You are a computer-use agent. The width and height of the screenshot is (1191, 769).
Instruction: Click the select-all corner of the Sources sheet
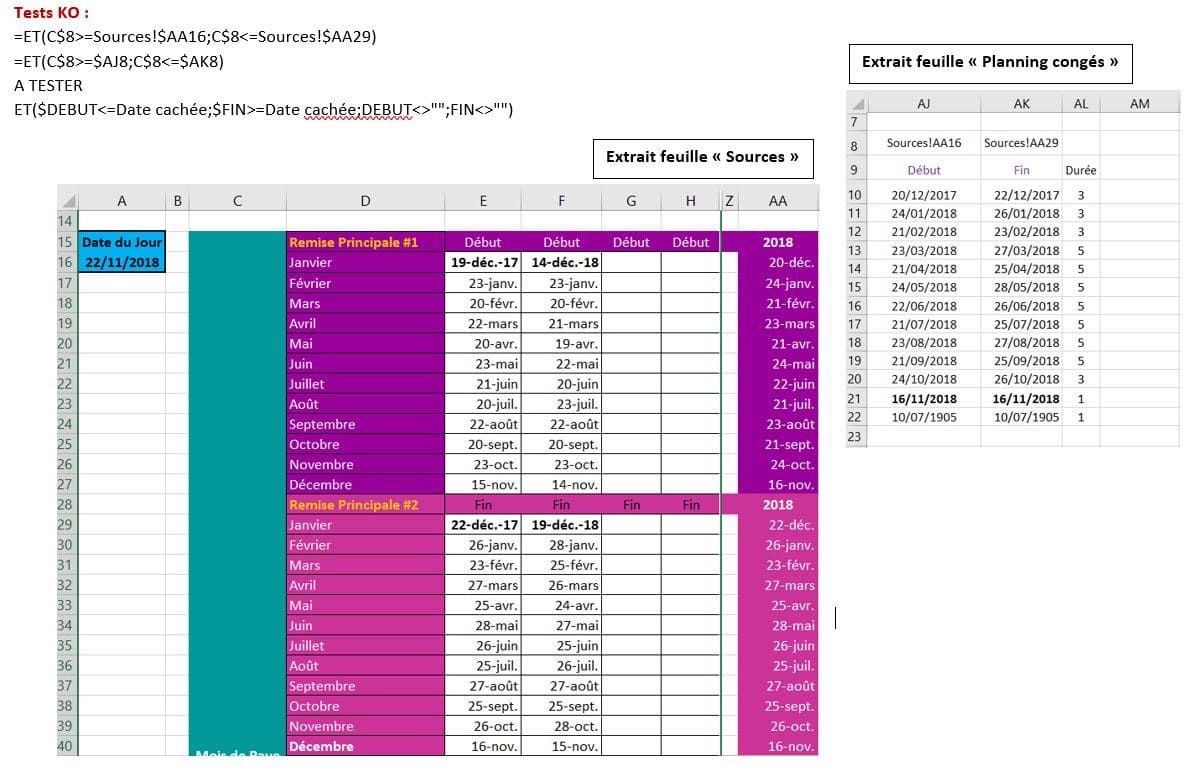tap(67, 200)
